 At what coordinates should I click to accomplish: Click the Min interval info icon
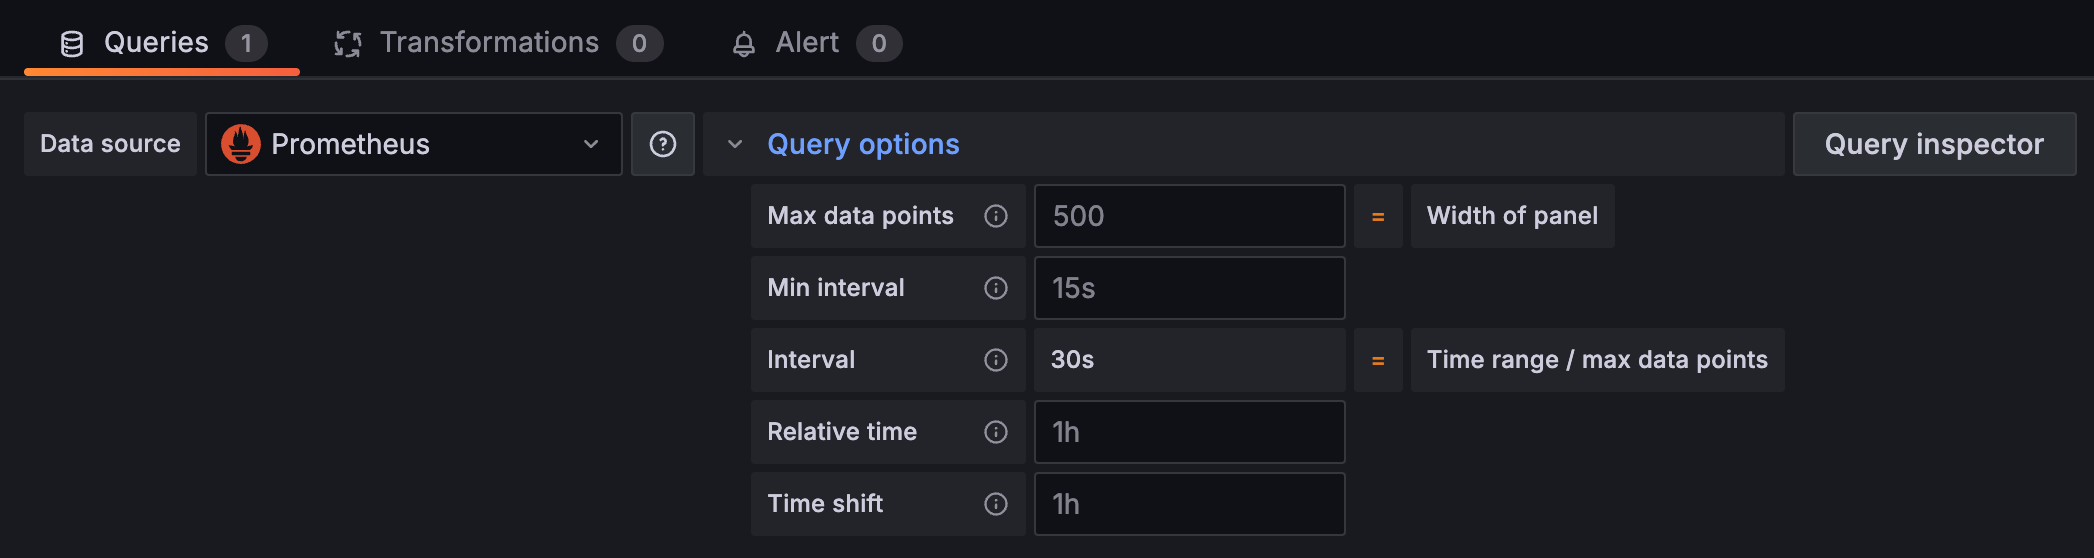995,288
